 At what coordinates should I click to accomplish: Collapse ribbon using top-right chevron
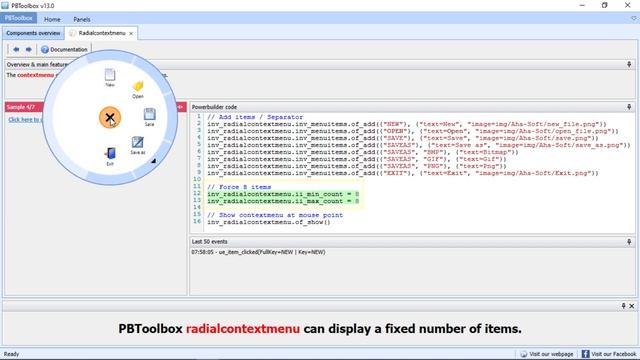coord(633,19)
